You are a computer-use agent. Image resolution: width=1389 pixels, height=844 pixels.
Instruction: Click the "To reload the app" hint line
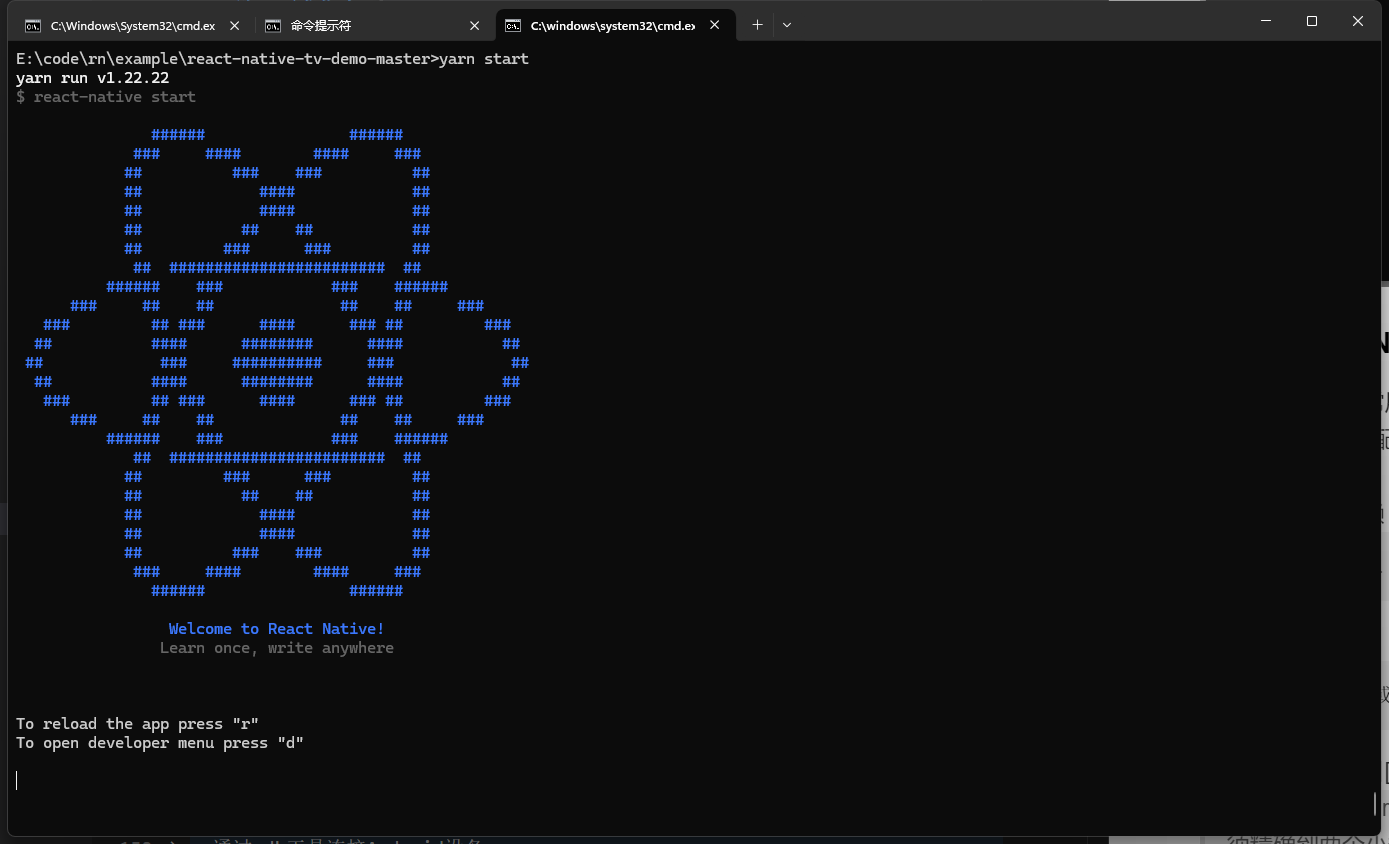pyautogui.click(x=137, y=724)
